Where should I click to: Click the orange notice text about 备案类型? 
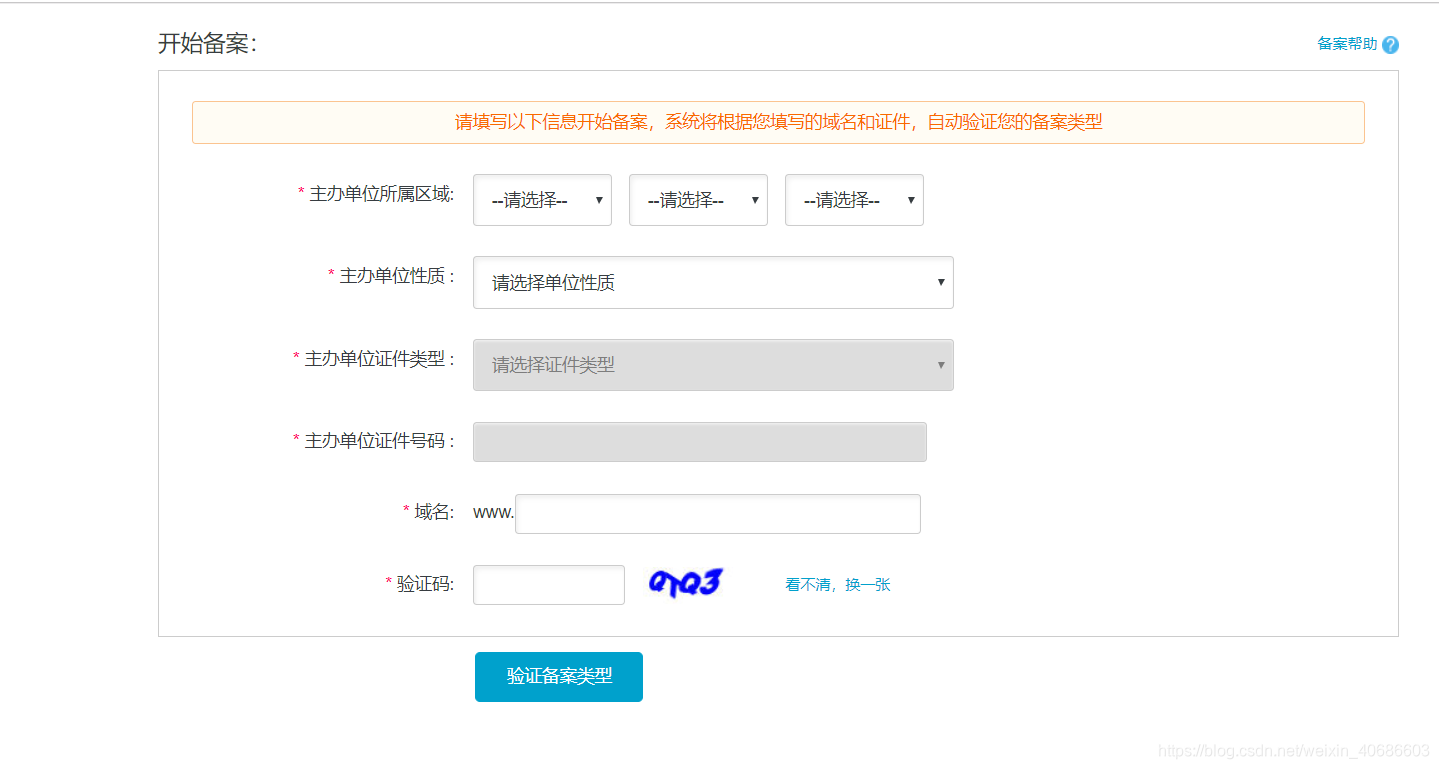click(x=778, y=122)
